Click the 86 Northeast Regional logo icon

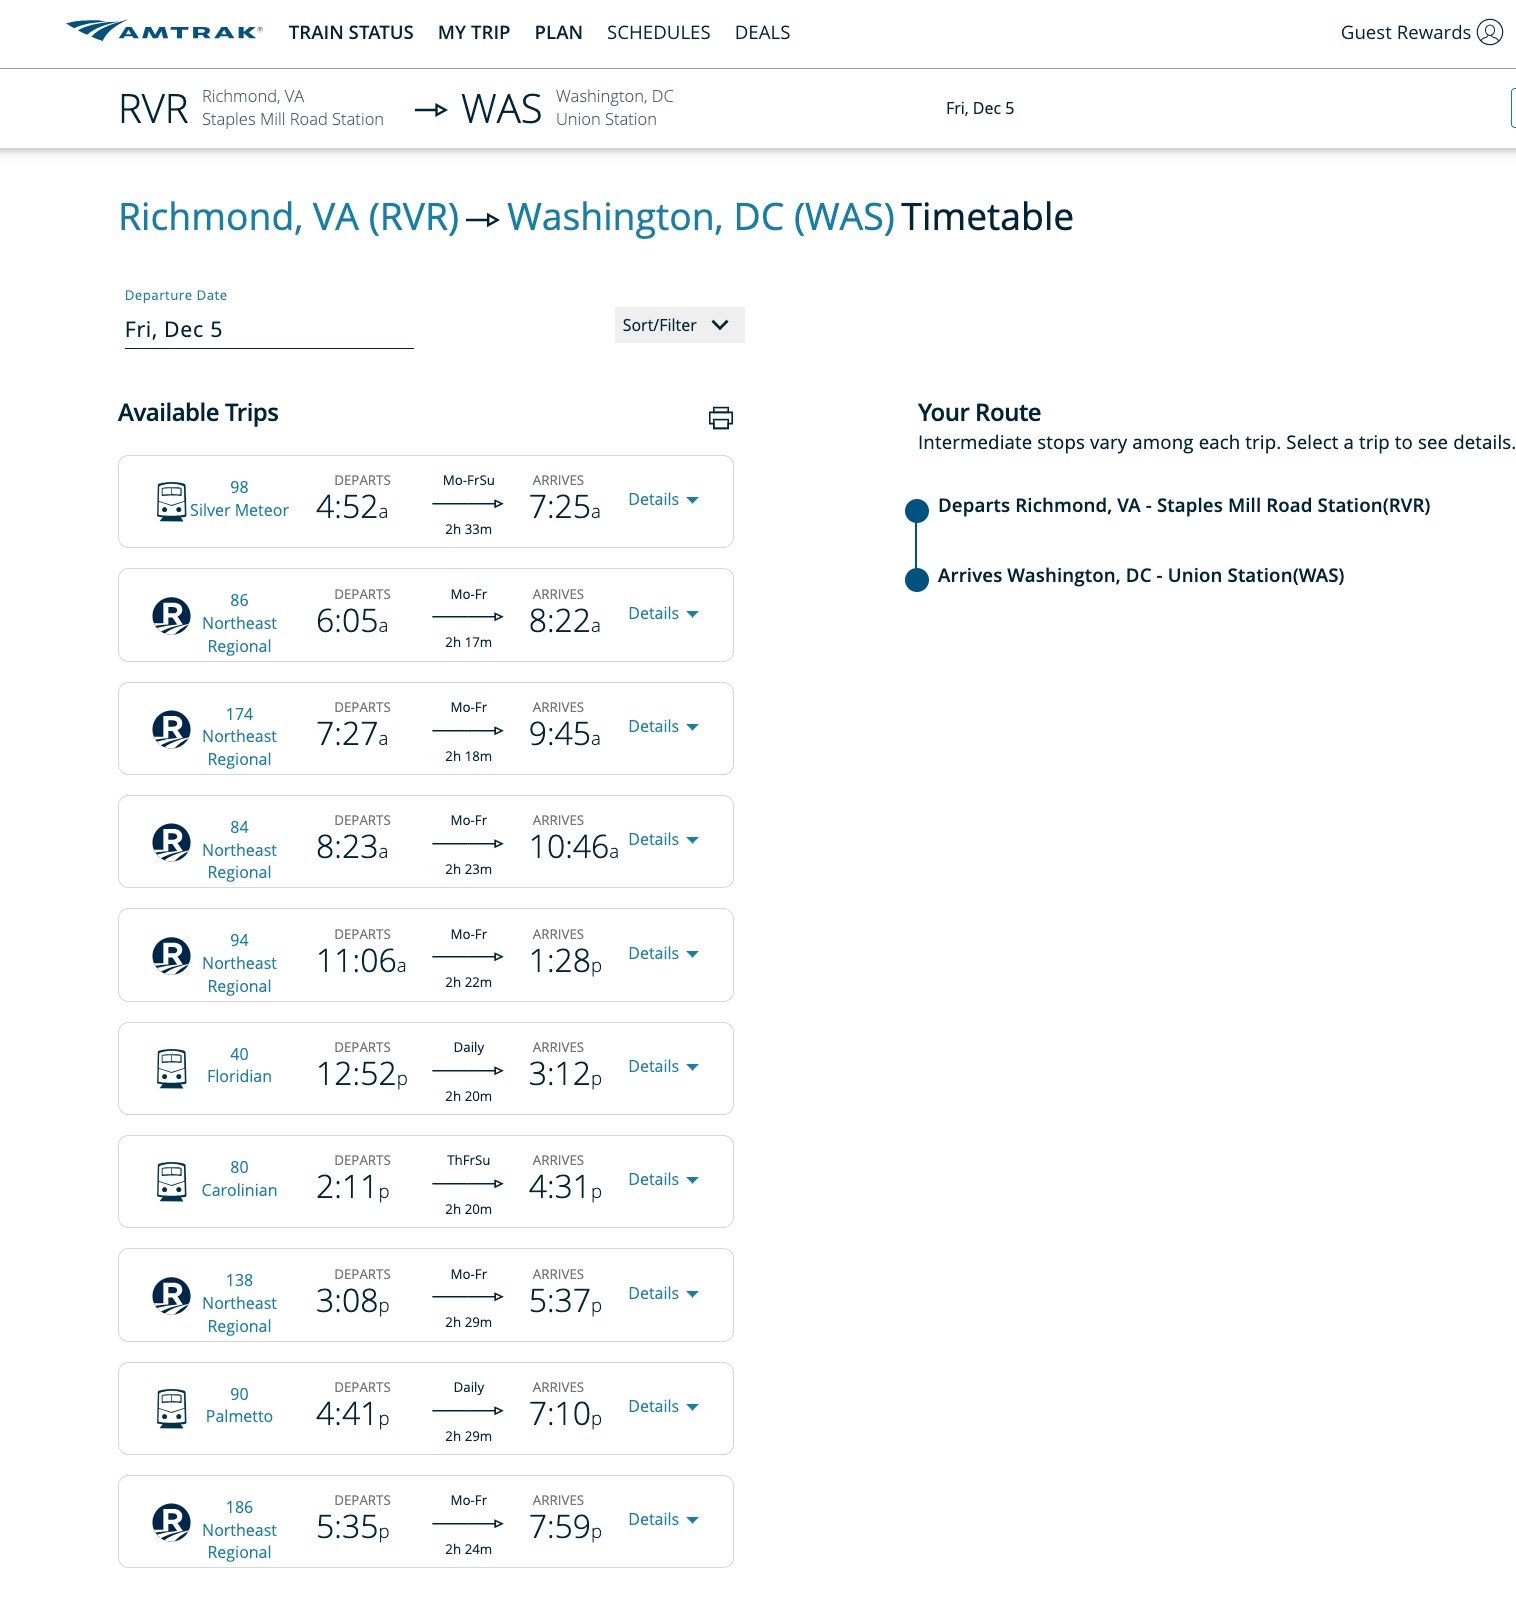tap(171, 615)
